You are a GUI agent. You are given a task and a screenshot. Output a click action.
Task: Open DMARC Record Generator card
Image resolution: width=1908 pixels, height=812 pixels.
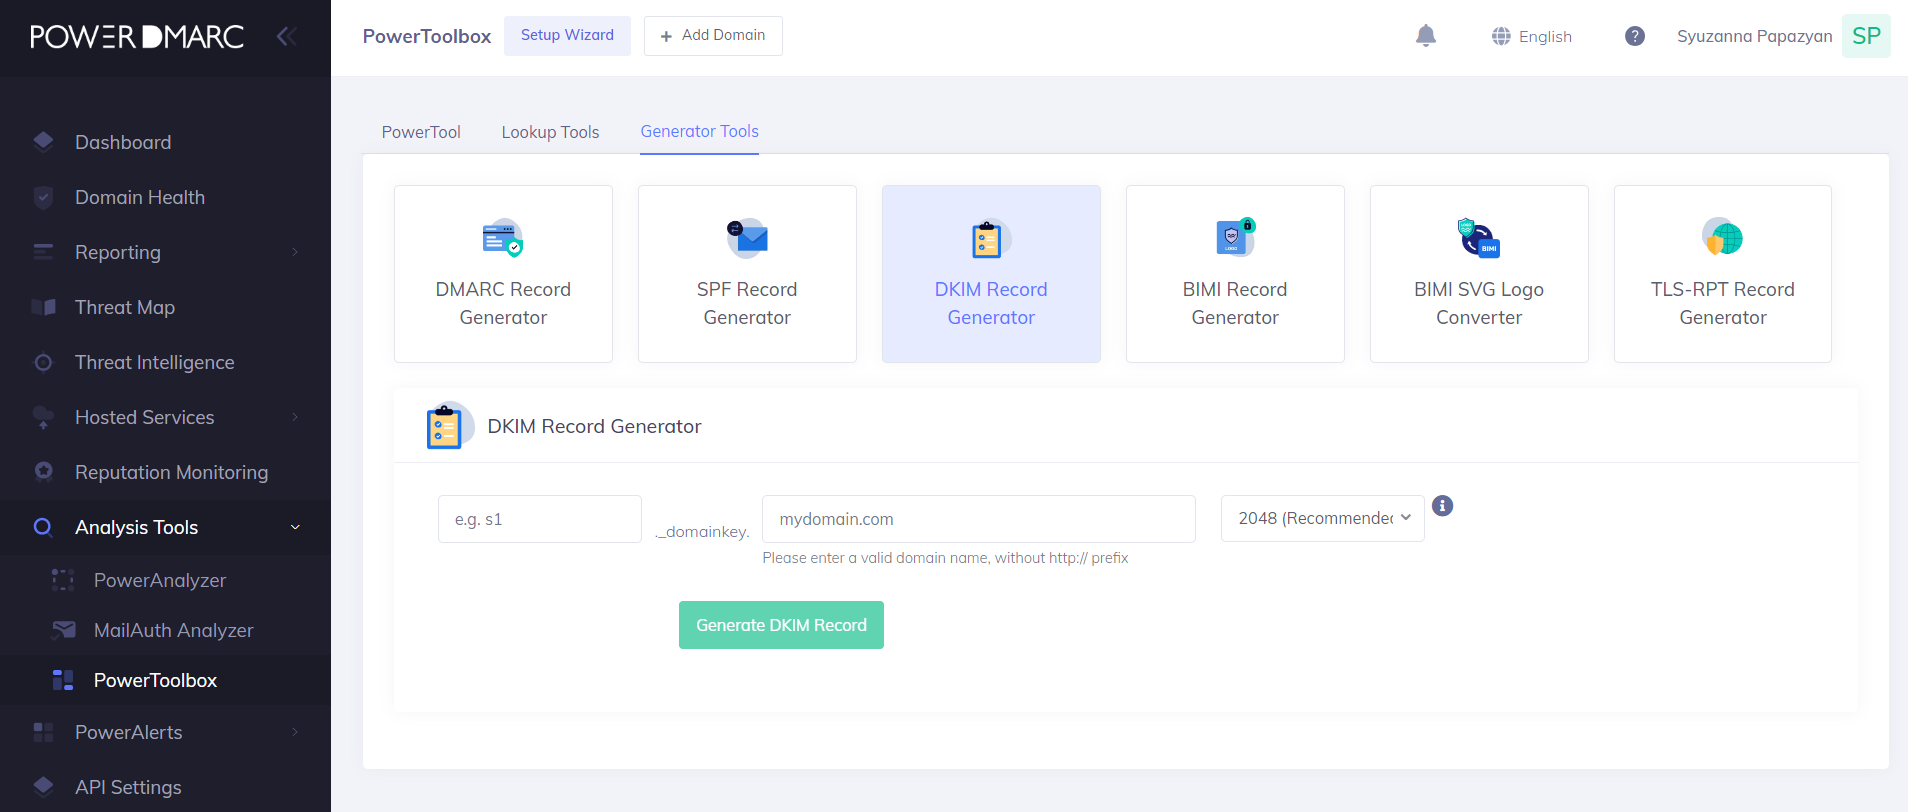tap(503, 274)
